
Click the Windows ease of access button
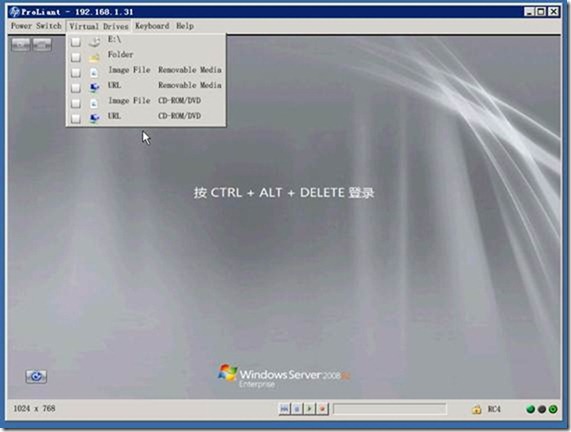click(x=36, y=376)
